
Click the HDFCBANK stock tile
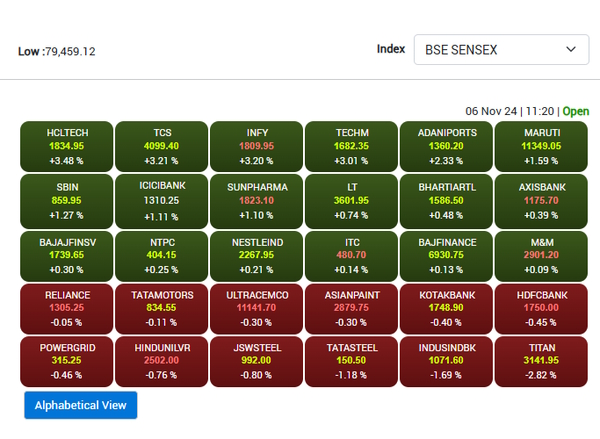[541, 309]
